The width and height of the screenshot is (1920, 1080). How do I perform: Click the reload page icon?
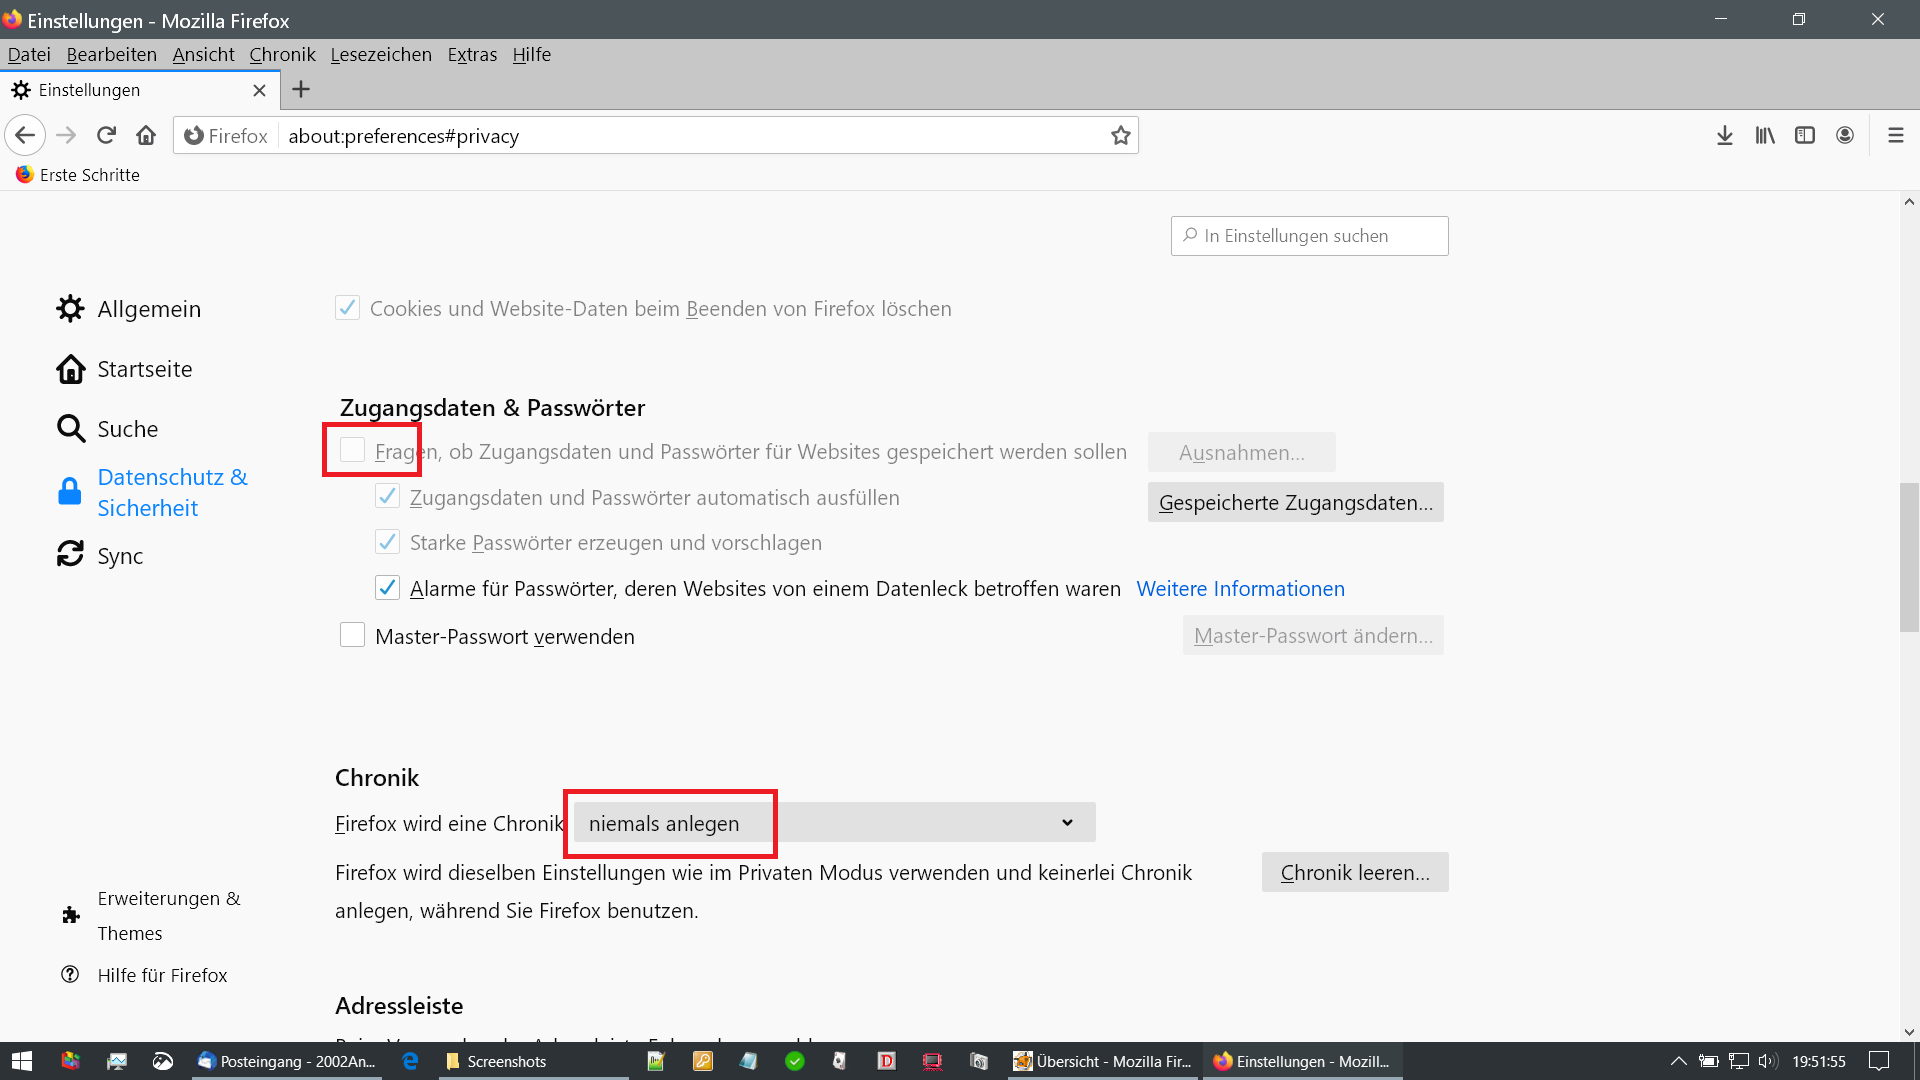pyautogui.click(x=106, y=135)
